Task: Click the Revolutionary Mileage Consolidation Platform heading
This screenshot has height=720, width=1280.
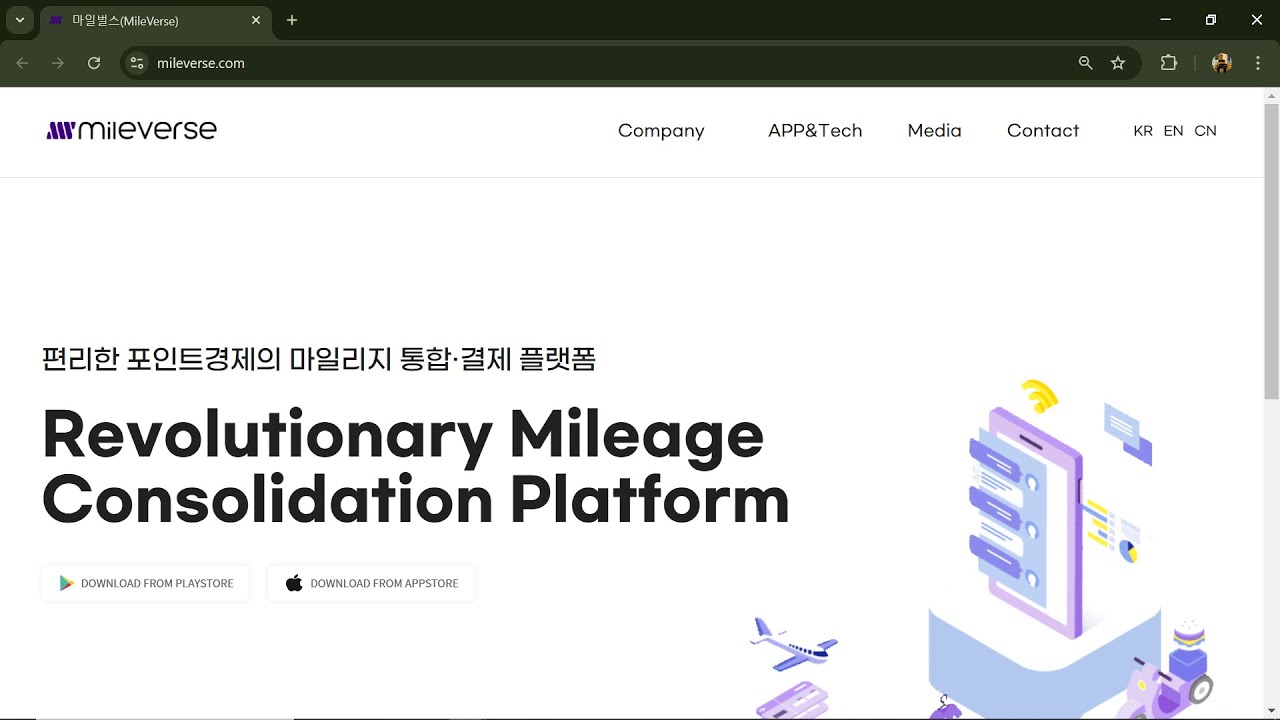Action: coord(416,466)
